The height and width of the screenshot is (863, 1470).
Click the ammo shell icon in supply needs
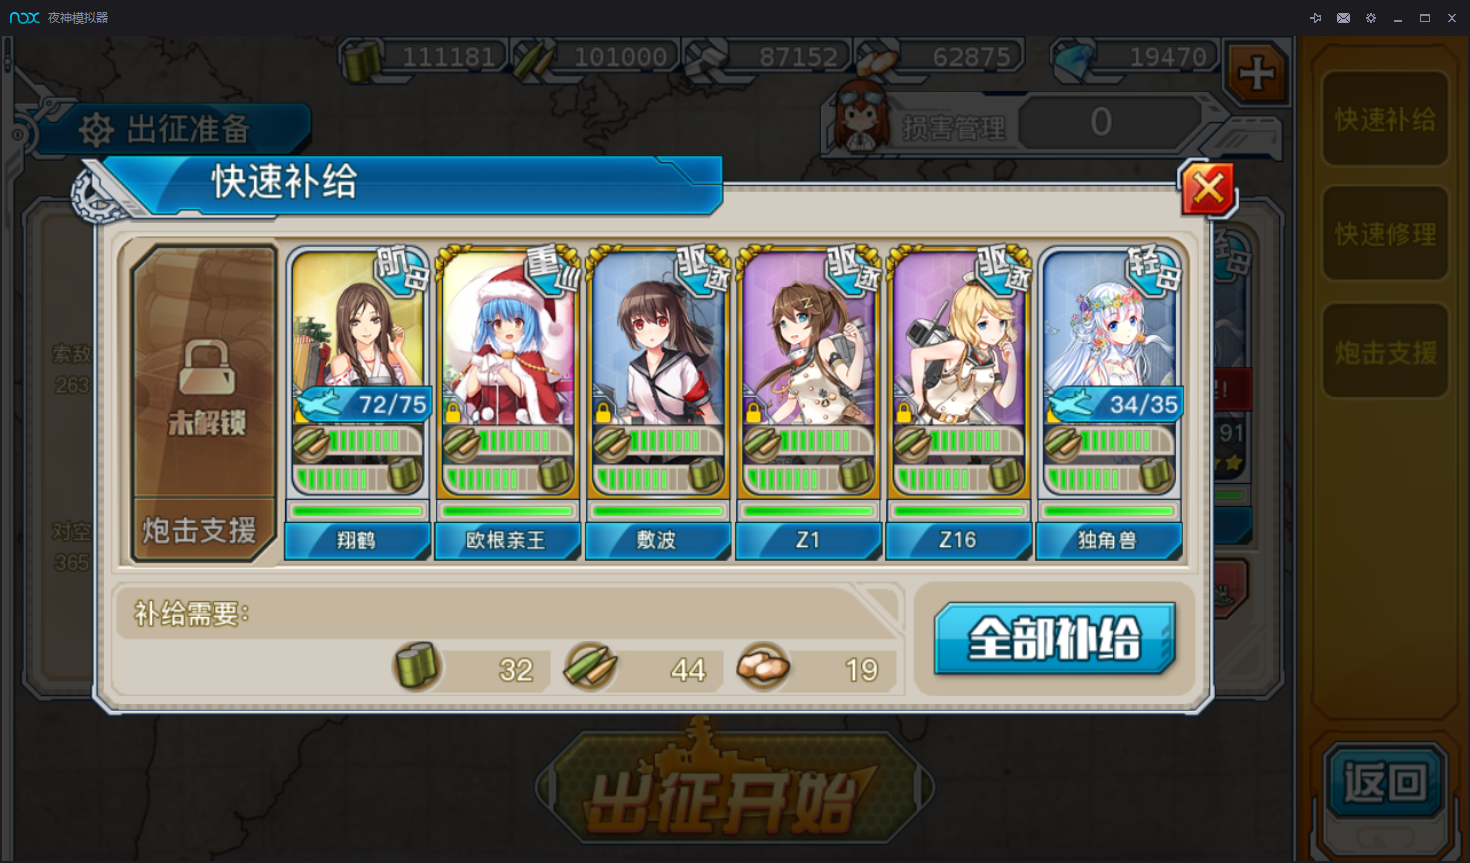coord(590,666)
